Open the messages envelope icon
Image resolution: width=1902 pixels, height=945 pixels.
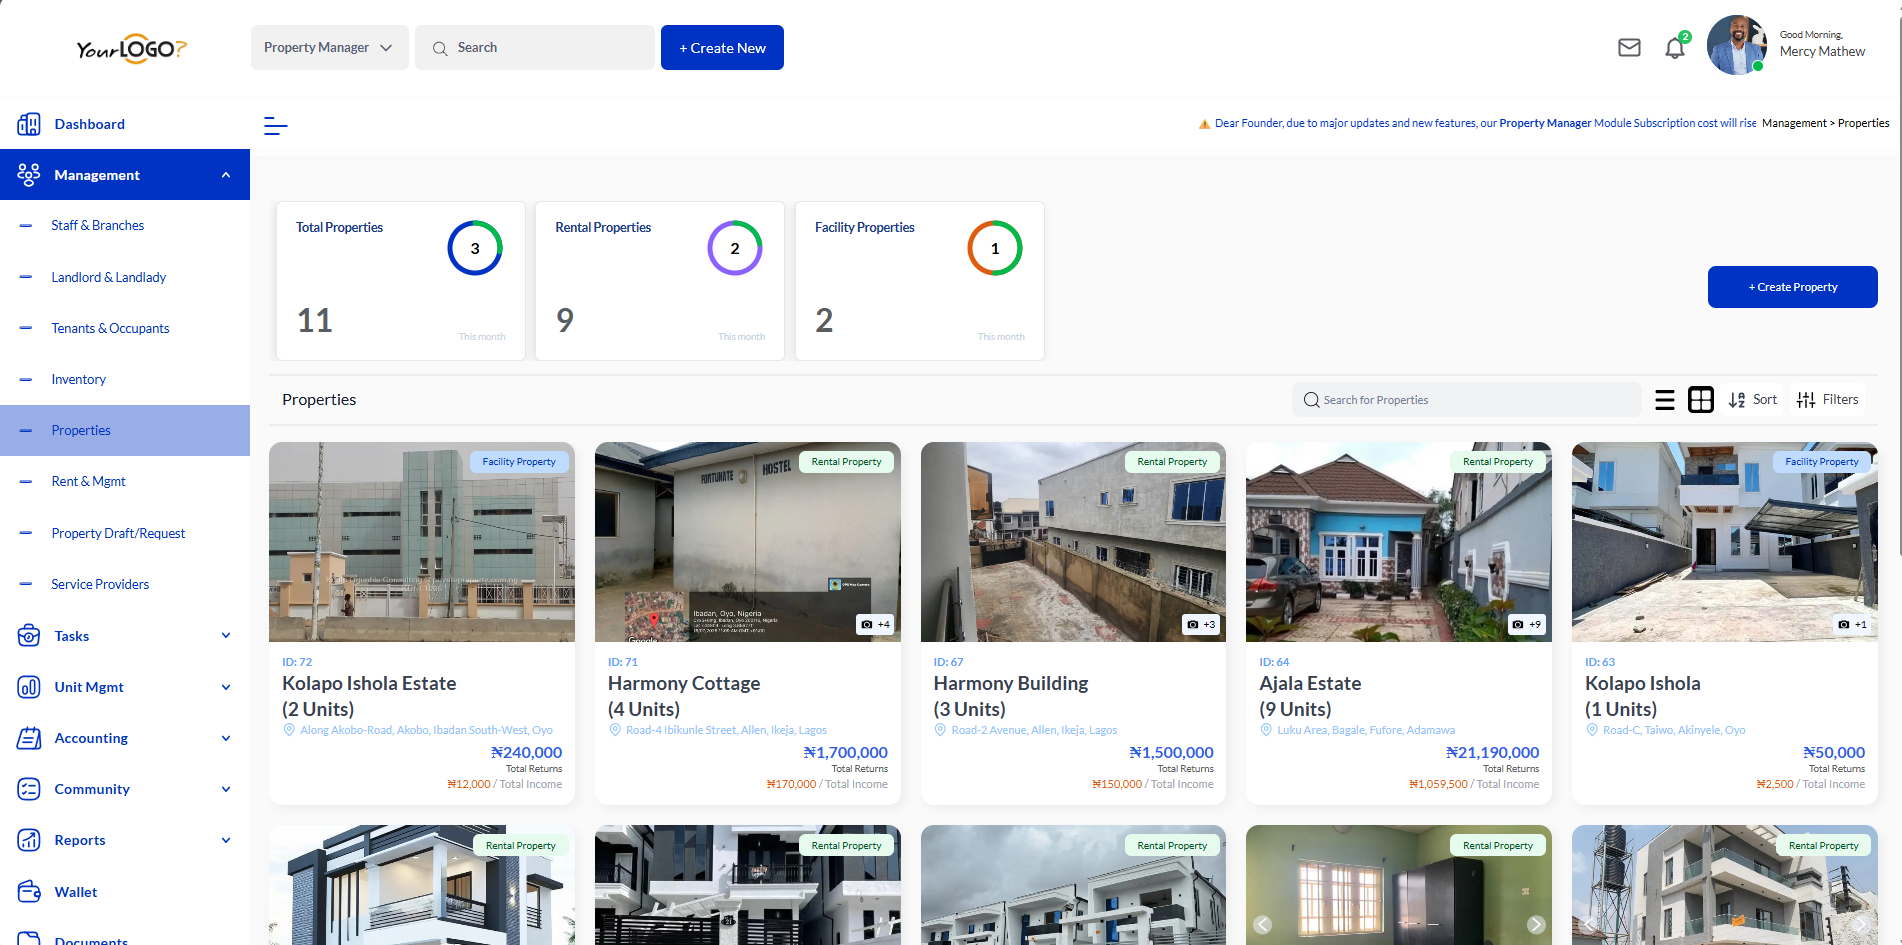[1629, 47]
